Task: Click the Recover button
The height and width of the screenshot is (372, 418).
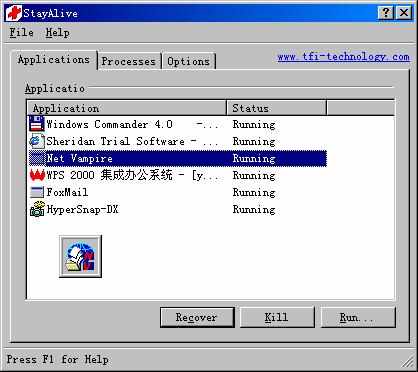Action: [197, 317]
